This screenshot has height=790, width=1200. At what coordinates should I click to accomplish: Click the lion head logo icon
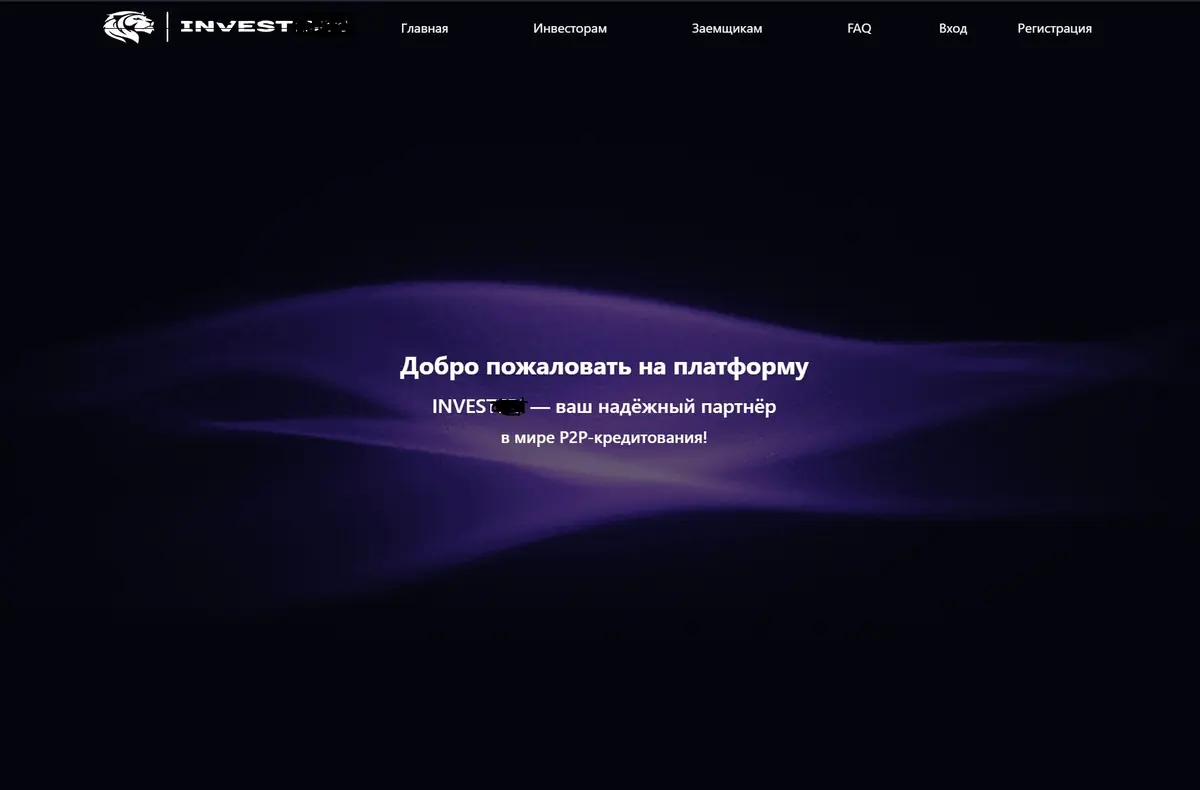[x=129, y=27]
